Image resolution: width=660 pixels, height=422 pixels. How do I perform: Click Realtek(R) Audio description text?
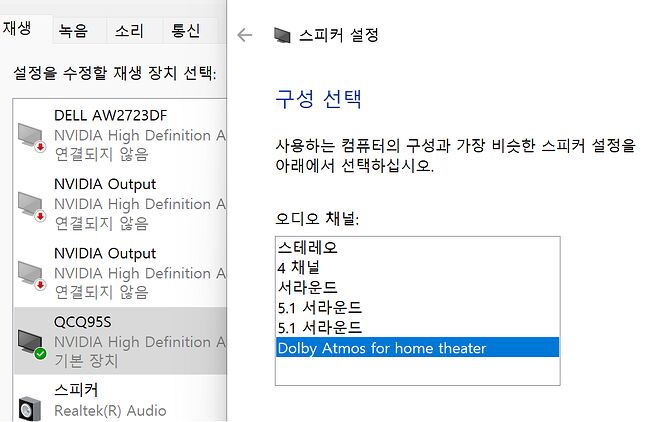(111, 411)
